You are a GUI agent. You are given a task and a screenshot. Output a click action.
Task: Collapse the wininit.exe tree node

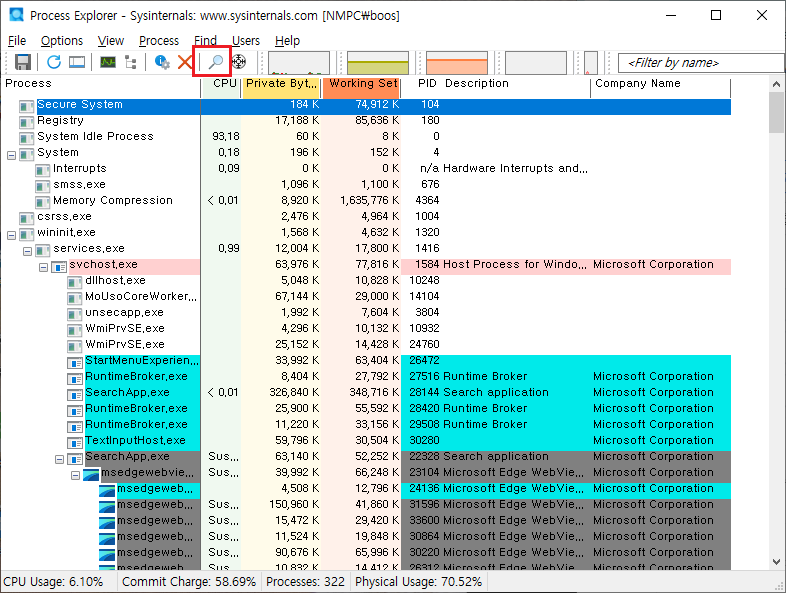[12, 235]
